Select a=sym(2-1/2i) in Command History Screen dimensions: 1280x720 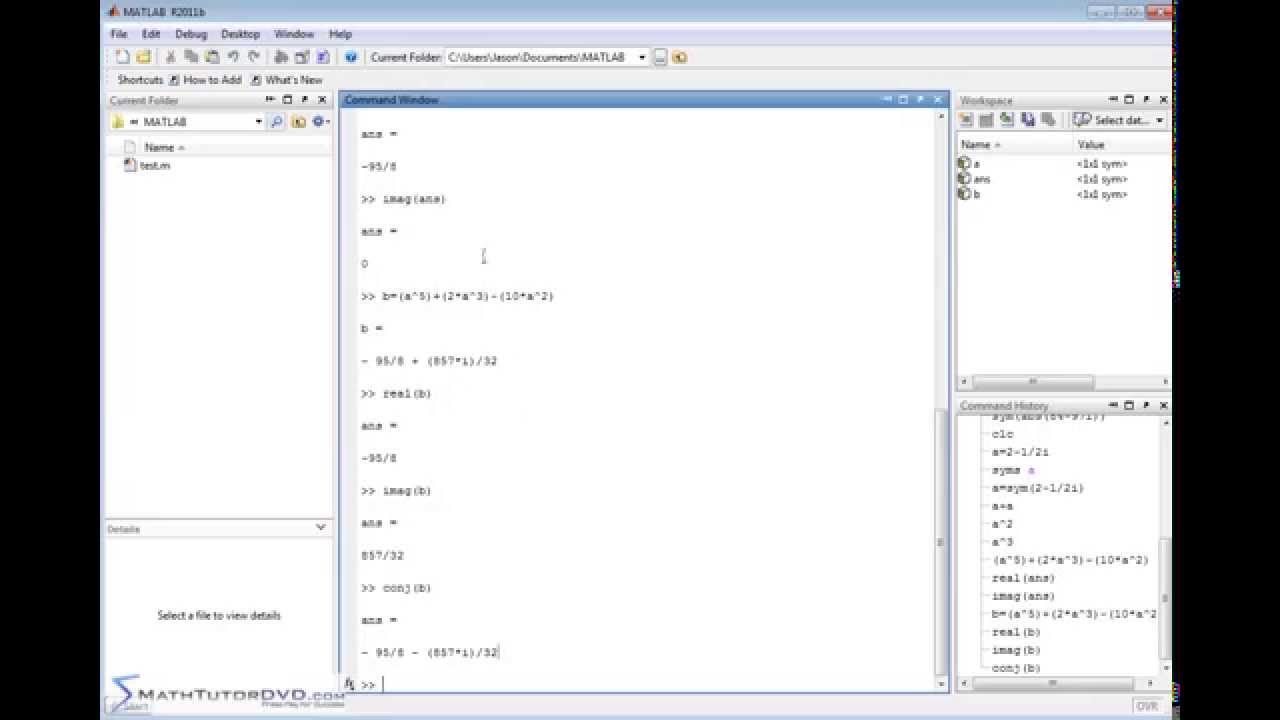coord(1037,488)
